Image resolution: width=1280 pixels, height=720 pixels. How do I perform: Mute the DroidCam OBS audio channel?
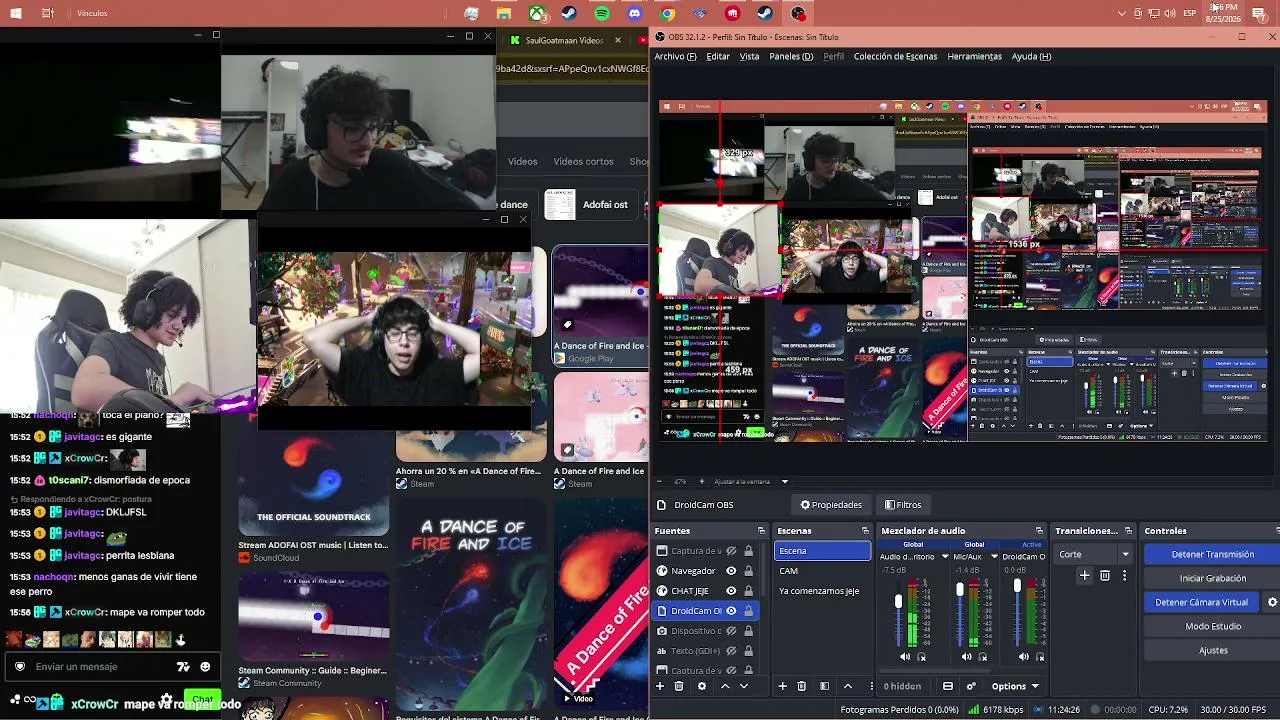(1023, 657)
